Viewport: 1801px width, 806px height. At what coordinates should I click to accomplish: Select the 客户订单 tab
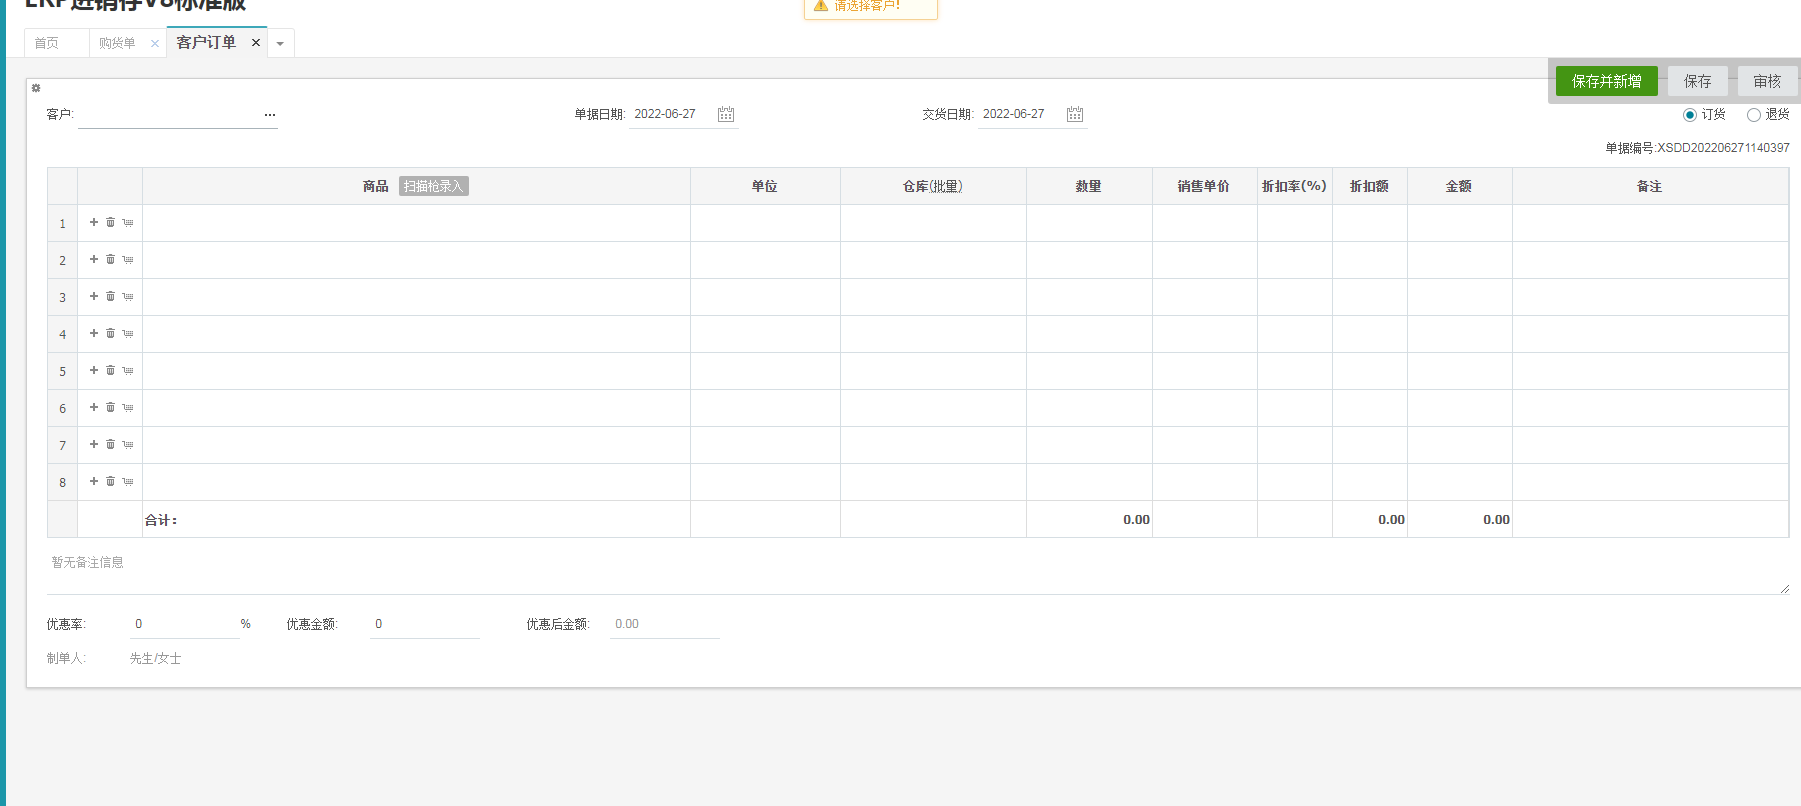coord(206,42)
